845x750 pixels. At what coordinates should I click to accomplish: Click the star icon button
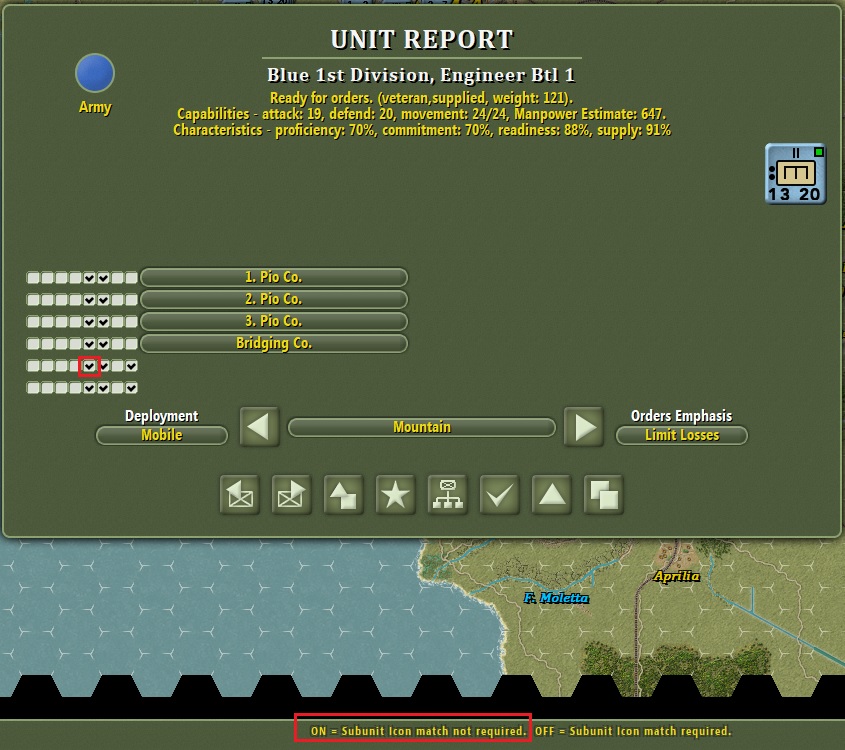click(396, 495)
